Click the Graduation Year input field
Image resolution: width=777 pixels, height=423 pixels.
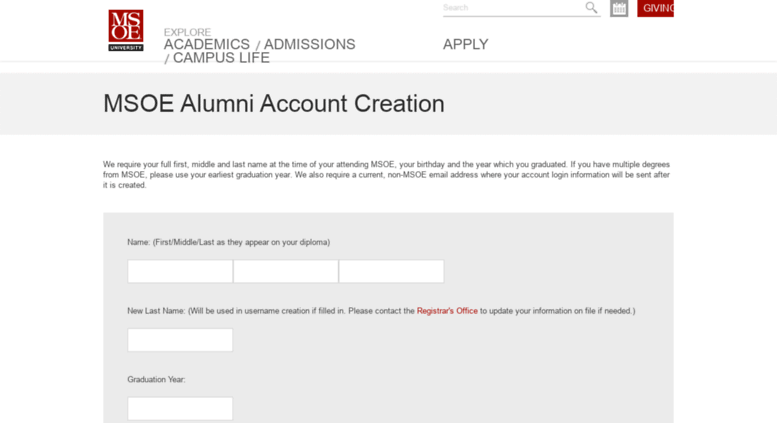pos(180,409)
